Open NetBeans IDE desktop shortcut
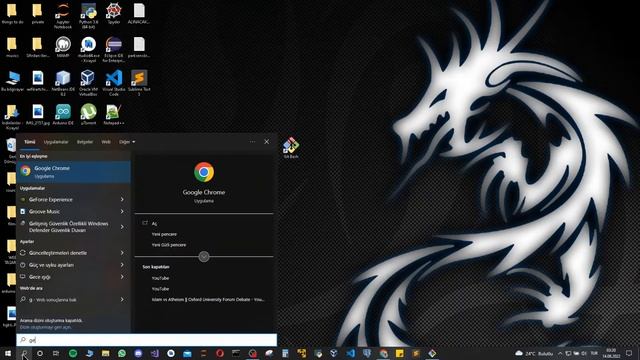 point(63,83)
